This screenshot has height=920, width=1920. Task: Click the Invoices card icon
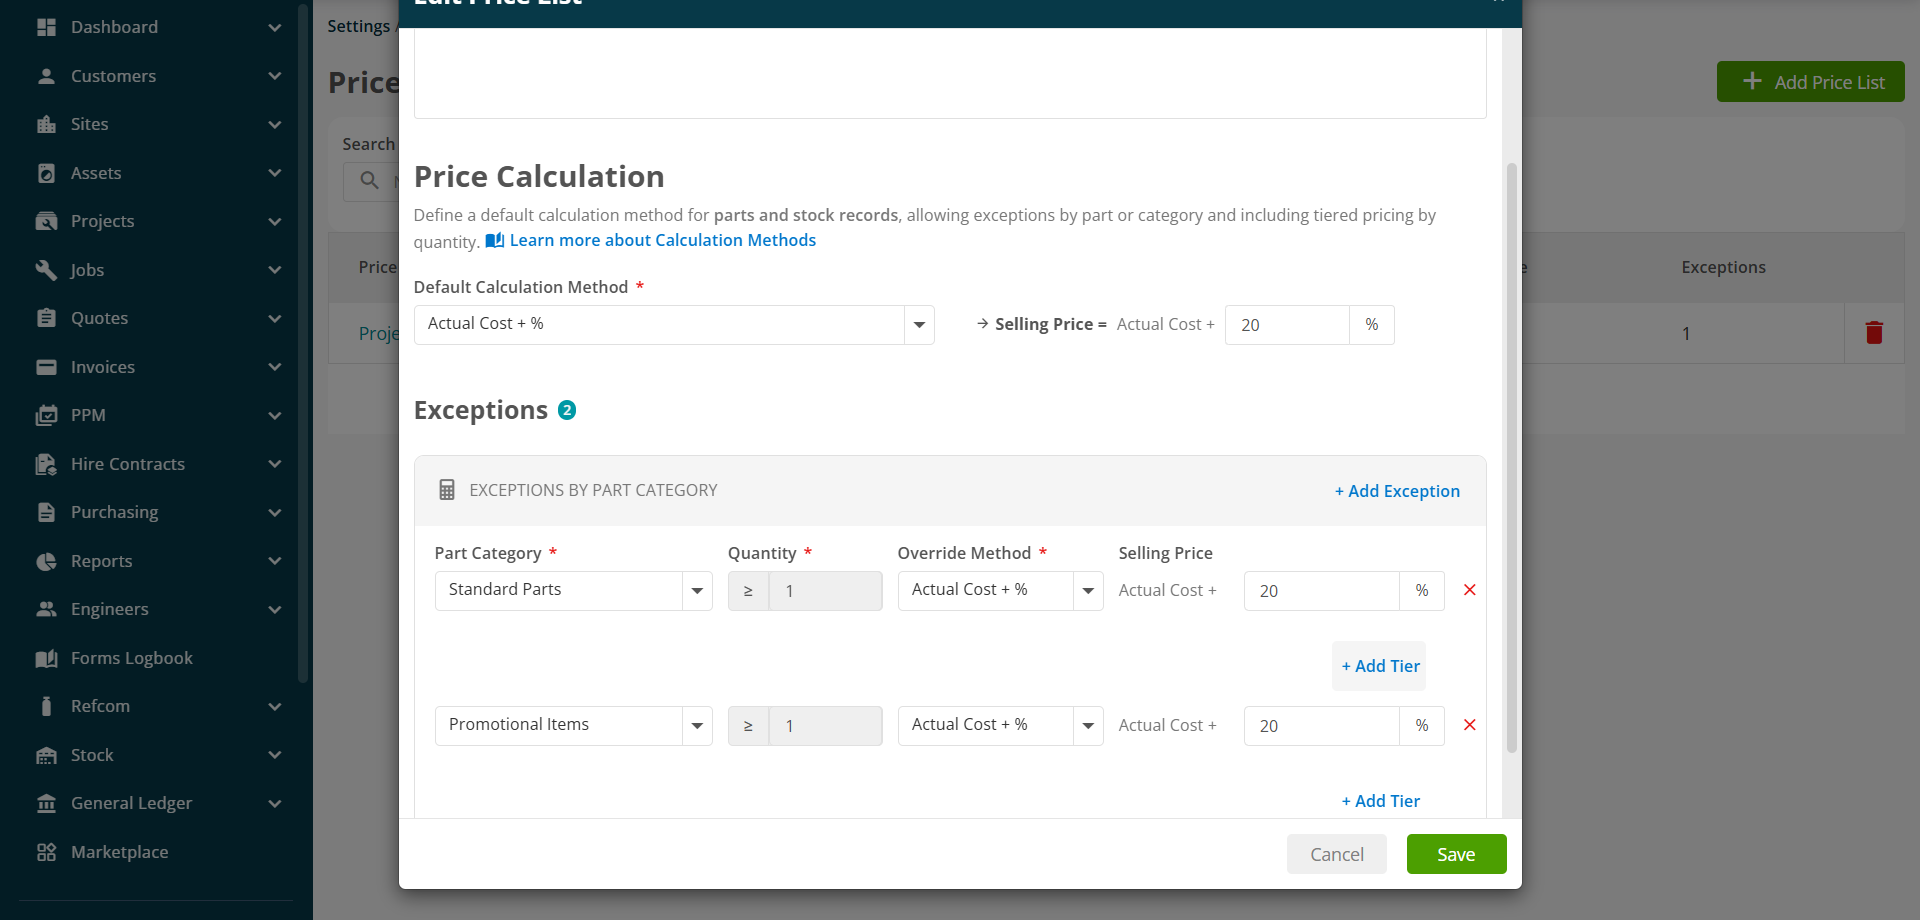pyautogui.click(x=46, y=367)
